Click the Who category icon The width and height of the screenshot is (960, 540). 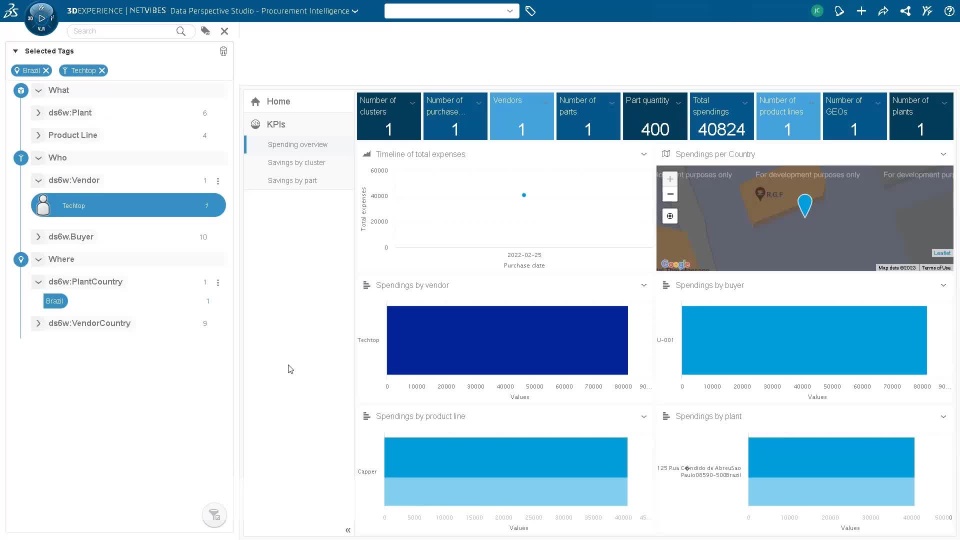[21, 158]
